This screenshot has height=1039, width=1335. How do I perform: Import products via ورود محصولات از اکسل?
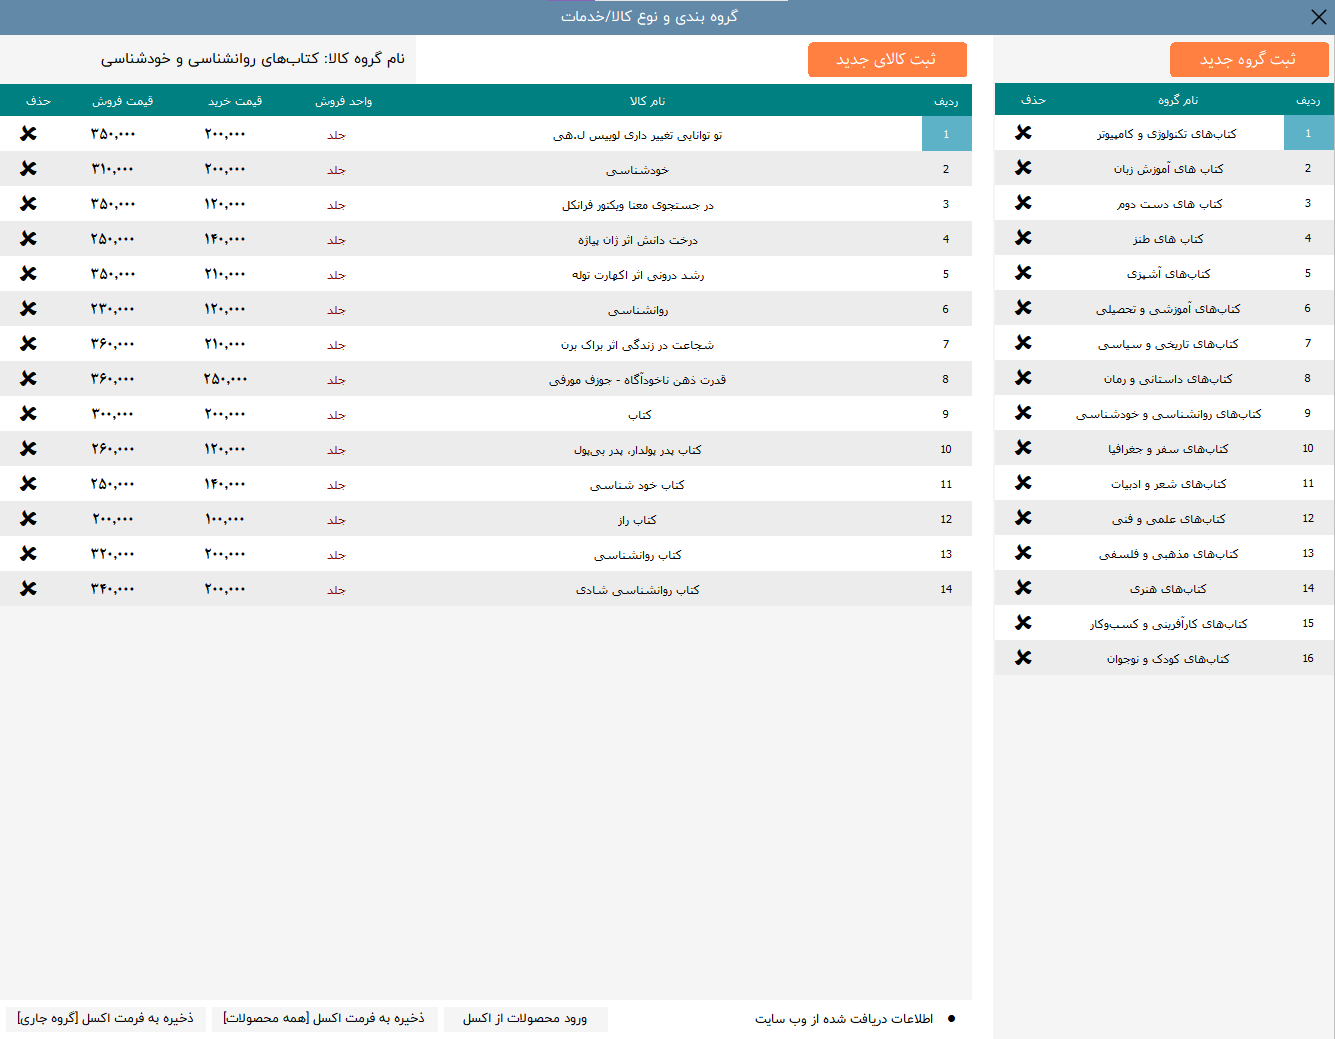click(x=525, y=1019)
